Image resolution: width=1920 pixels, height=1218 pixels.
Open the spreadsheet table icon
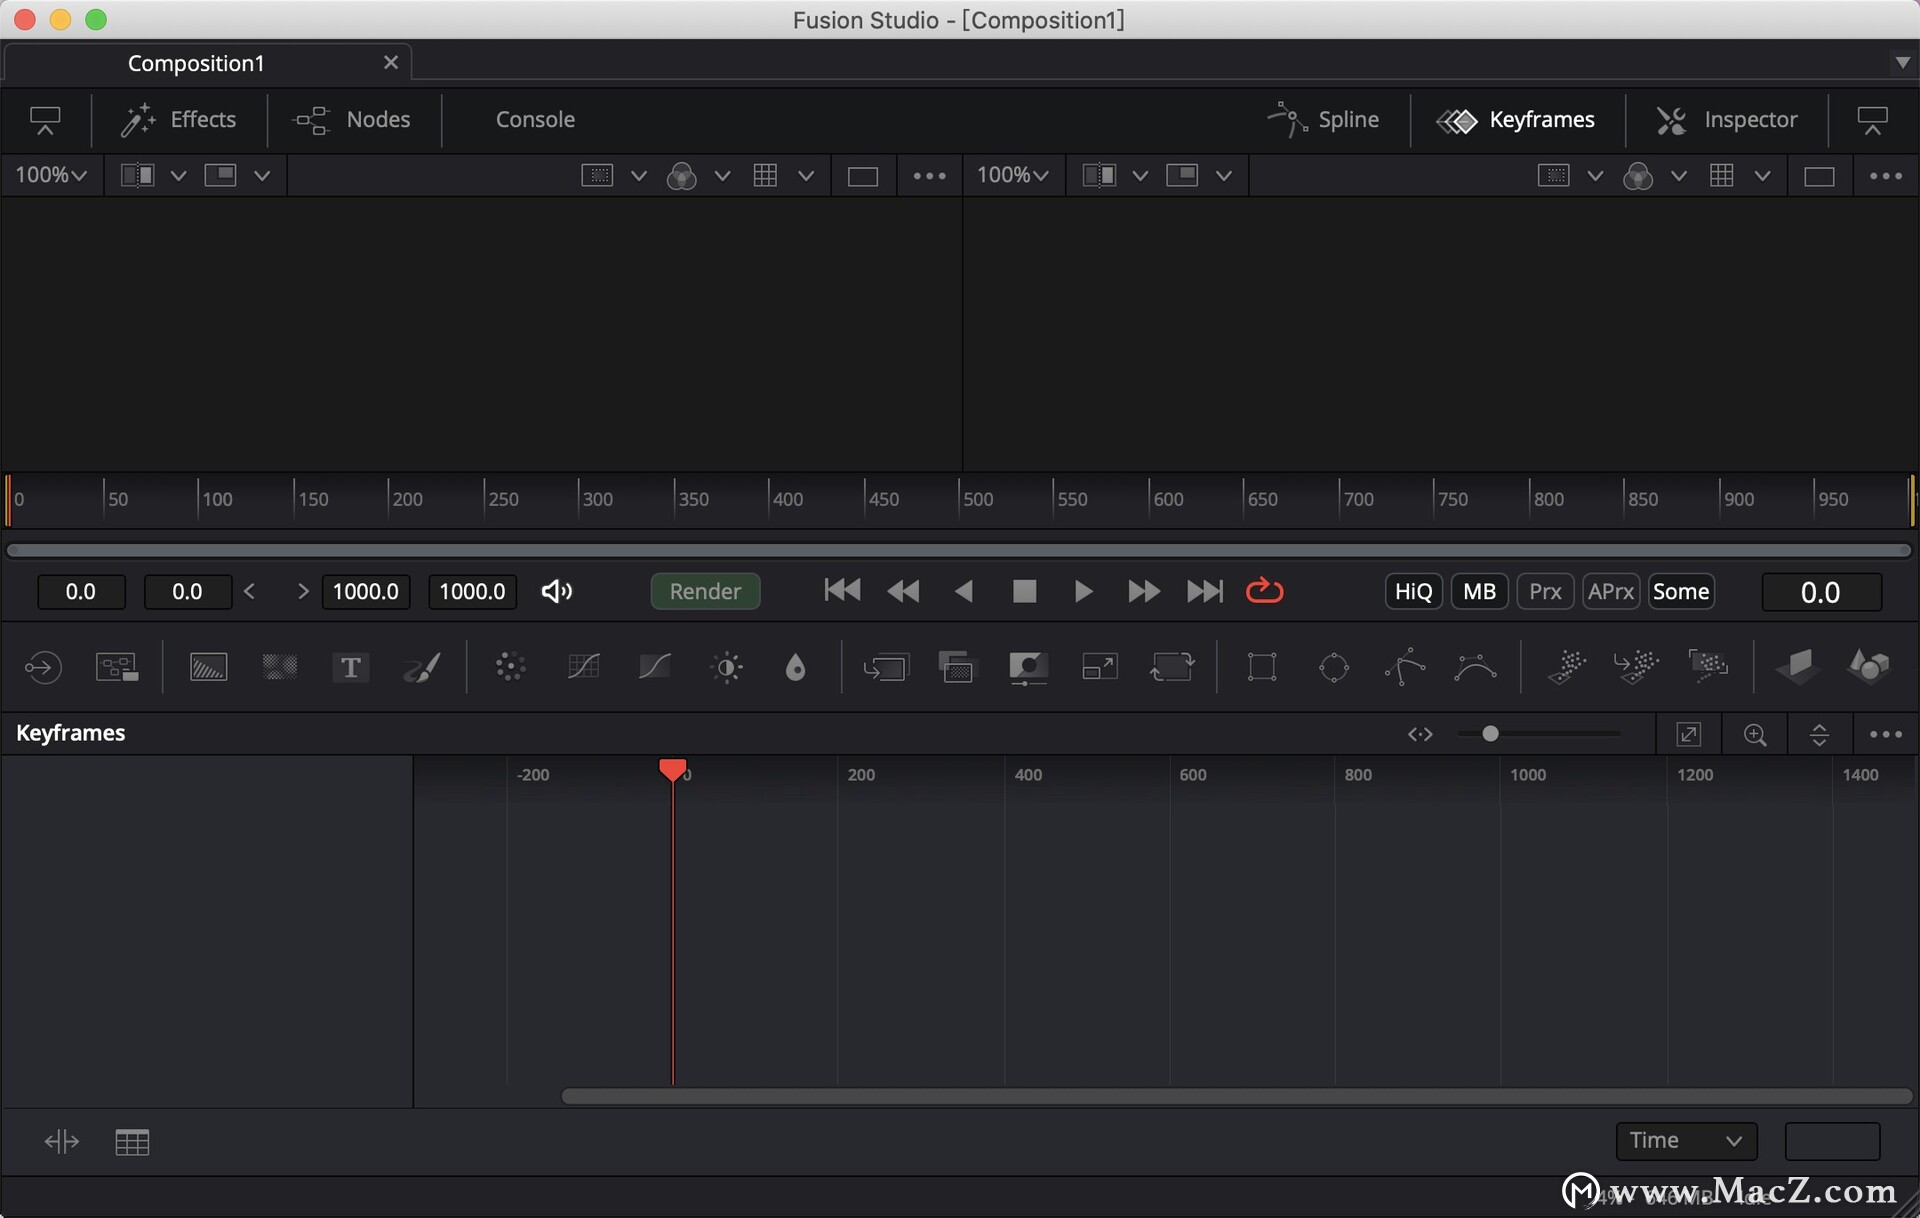coord(132,1142)
